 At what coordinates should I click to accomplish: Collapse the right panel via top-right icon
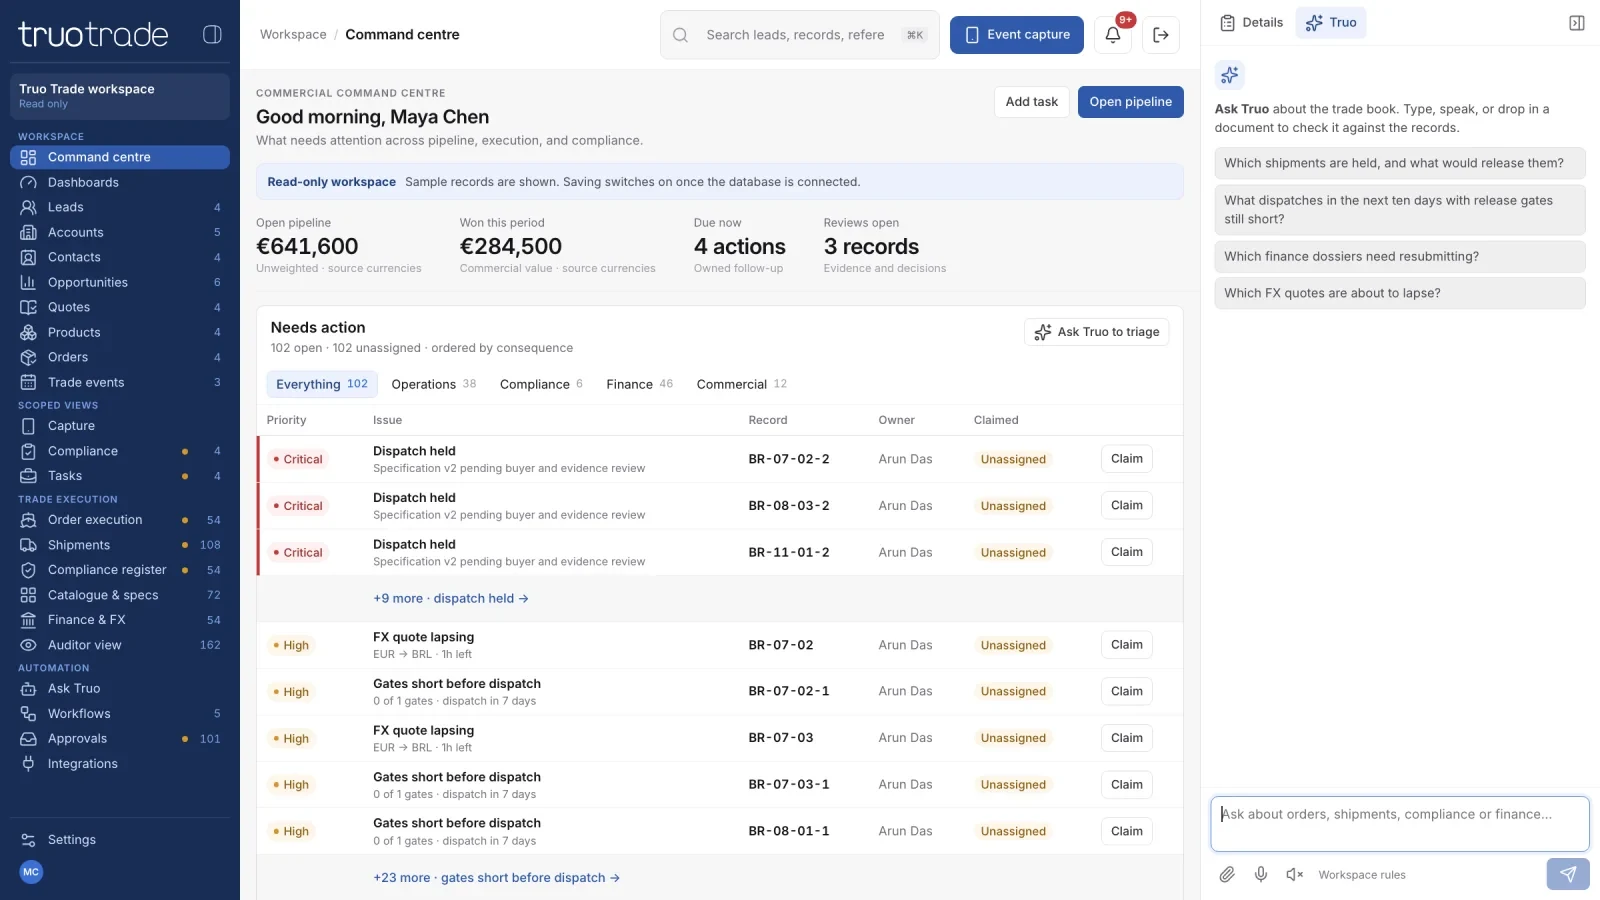click(x=1577, y=23)
